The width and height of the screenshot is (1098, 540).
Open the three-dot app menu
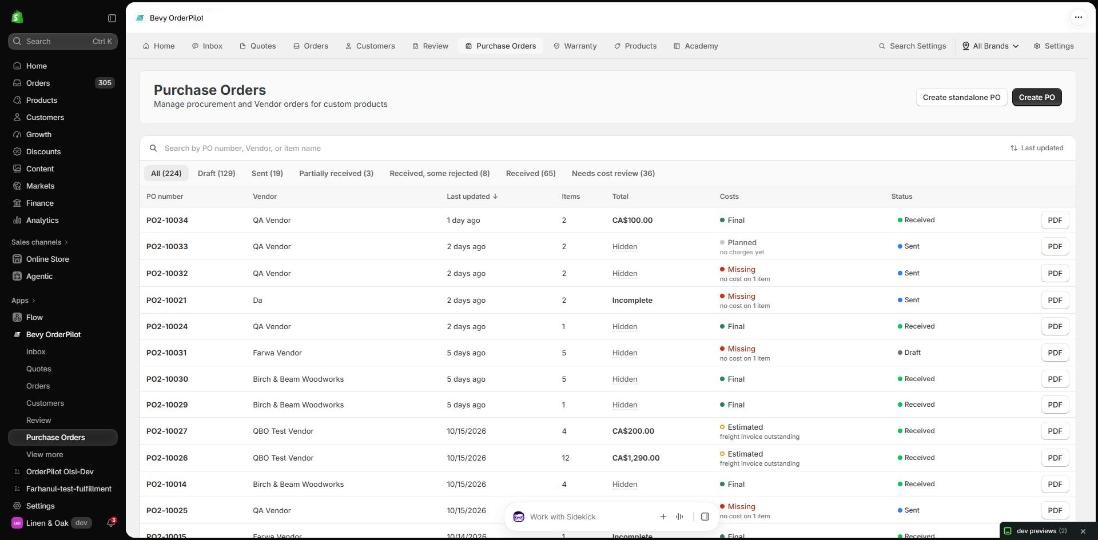coord(1078,18)
